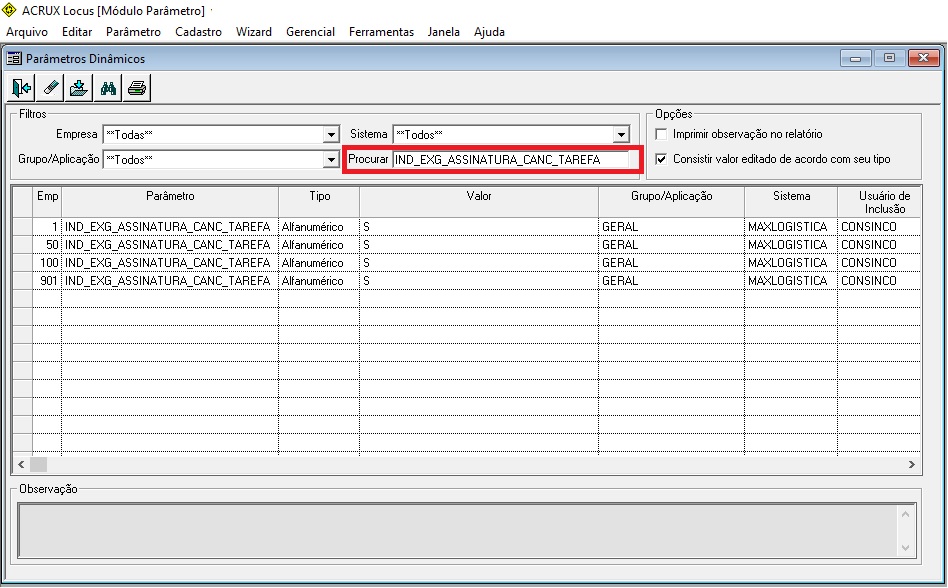
Task: Select Emp cell with value 901
Action: [47, 281]
